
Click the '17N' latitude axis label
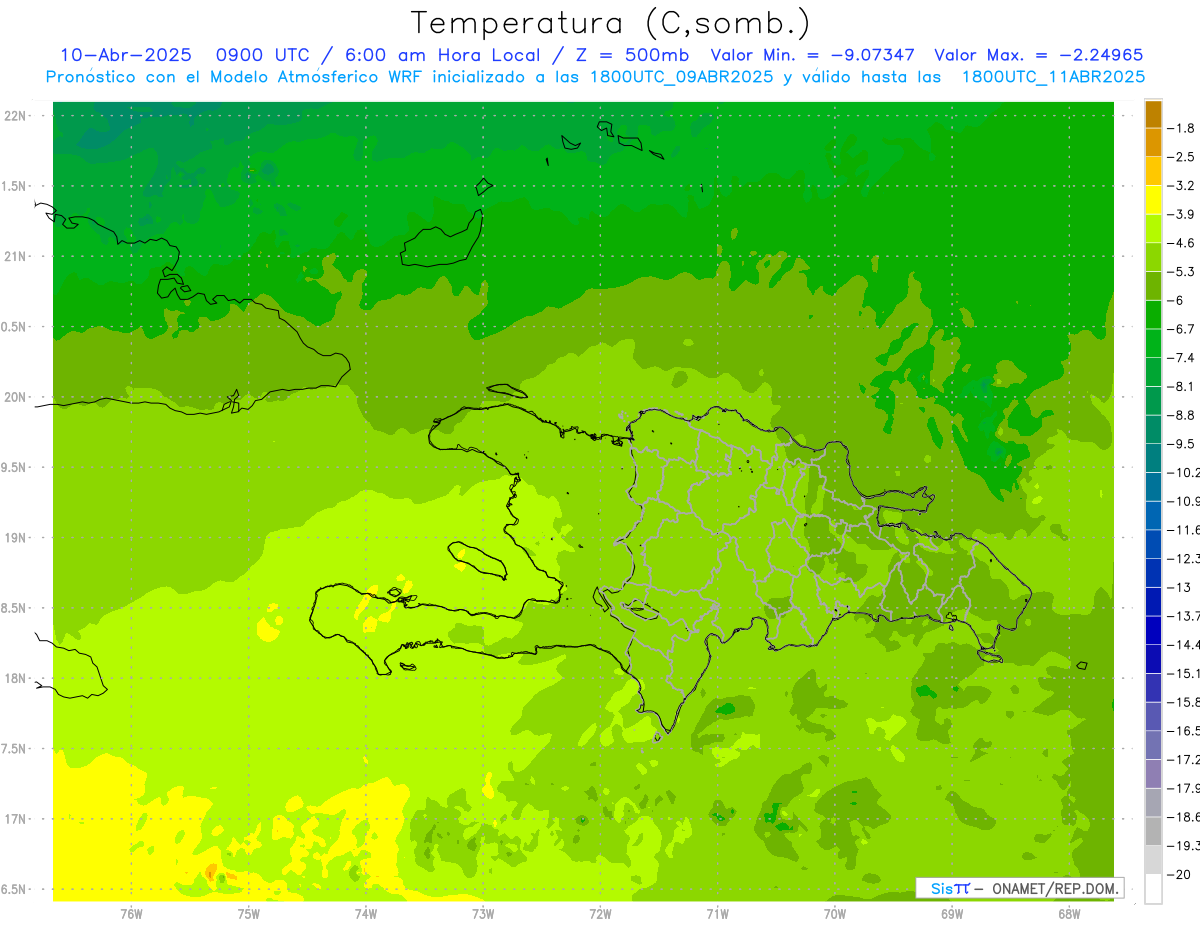pos(15,819)
